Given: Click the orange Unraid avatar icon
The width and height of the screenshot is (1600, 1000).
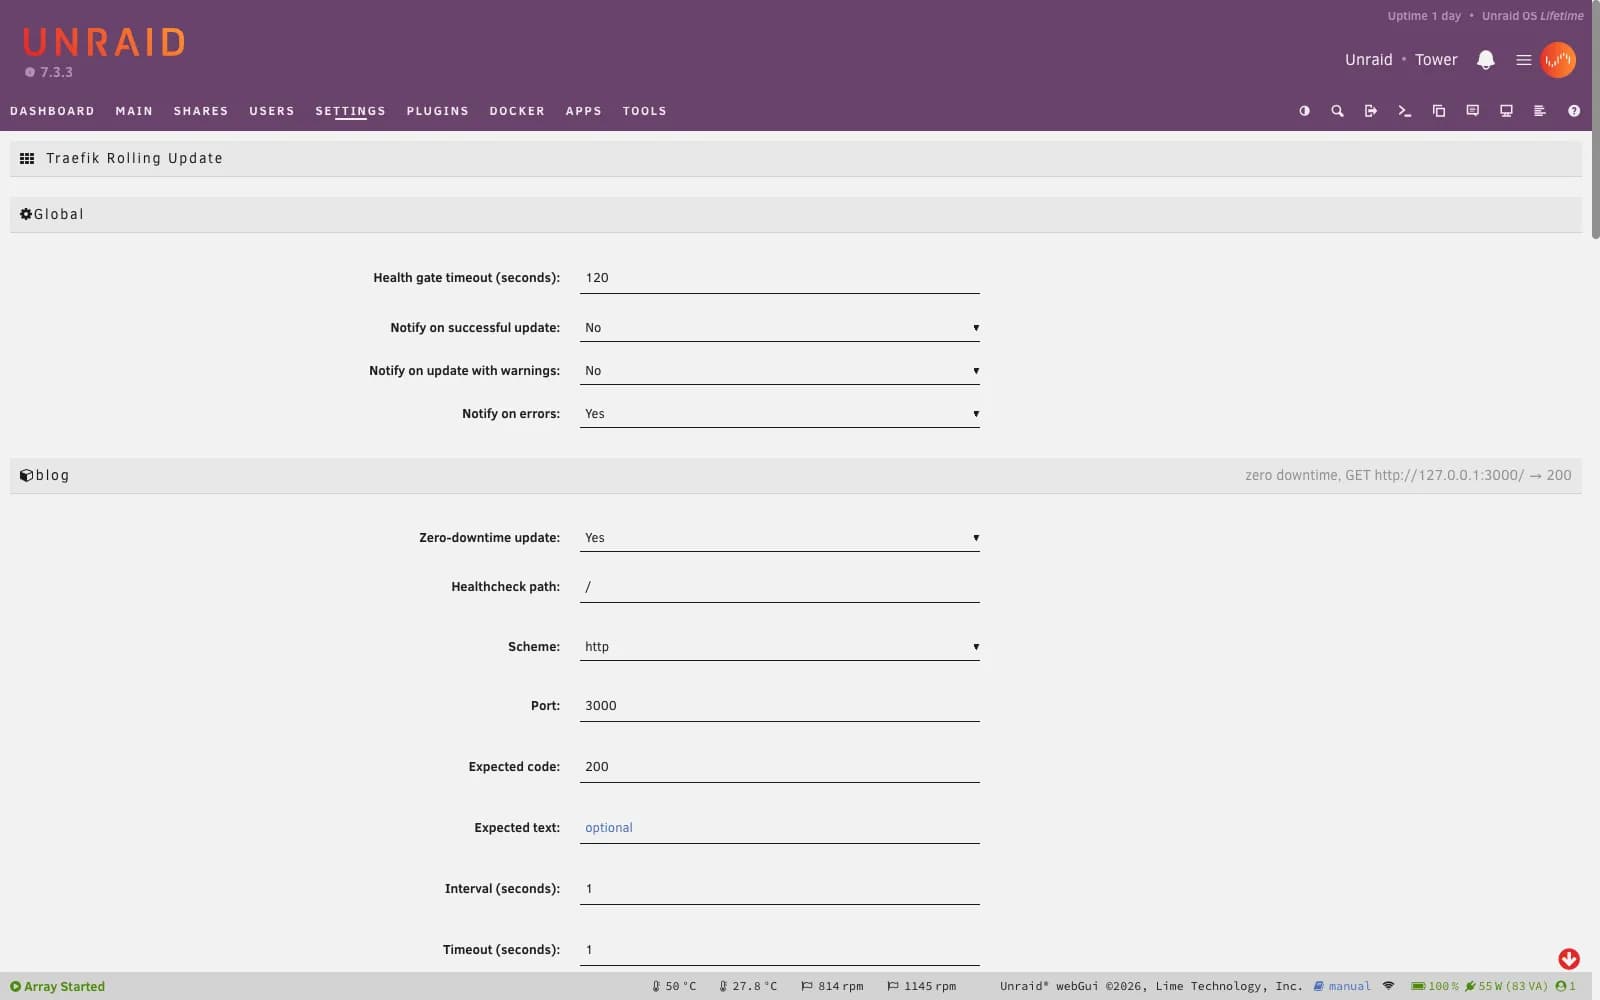Looking at the screenshot, I should pyautogui.click(x=1558, y=60).
